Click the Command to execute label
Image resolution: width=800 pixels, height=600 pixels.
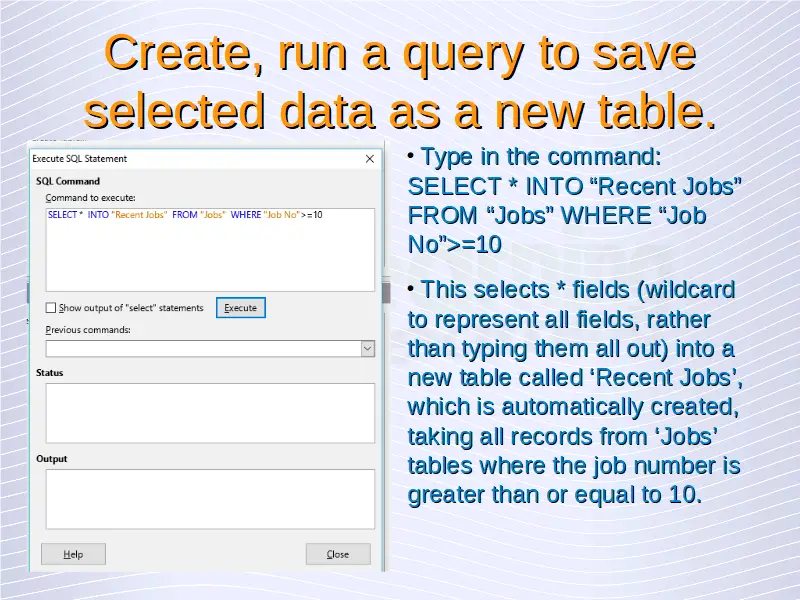click(x=90, y=198)
